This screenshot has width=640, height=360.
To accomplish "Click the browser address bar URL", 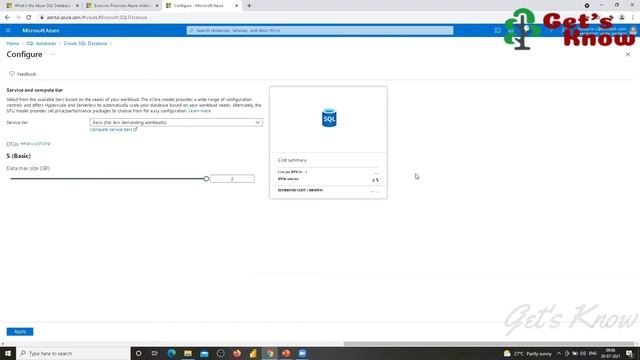I will point(97,18).
